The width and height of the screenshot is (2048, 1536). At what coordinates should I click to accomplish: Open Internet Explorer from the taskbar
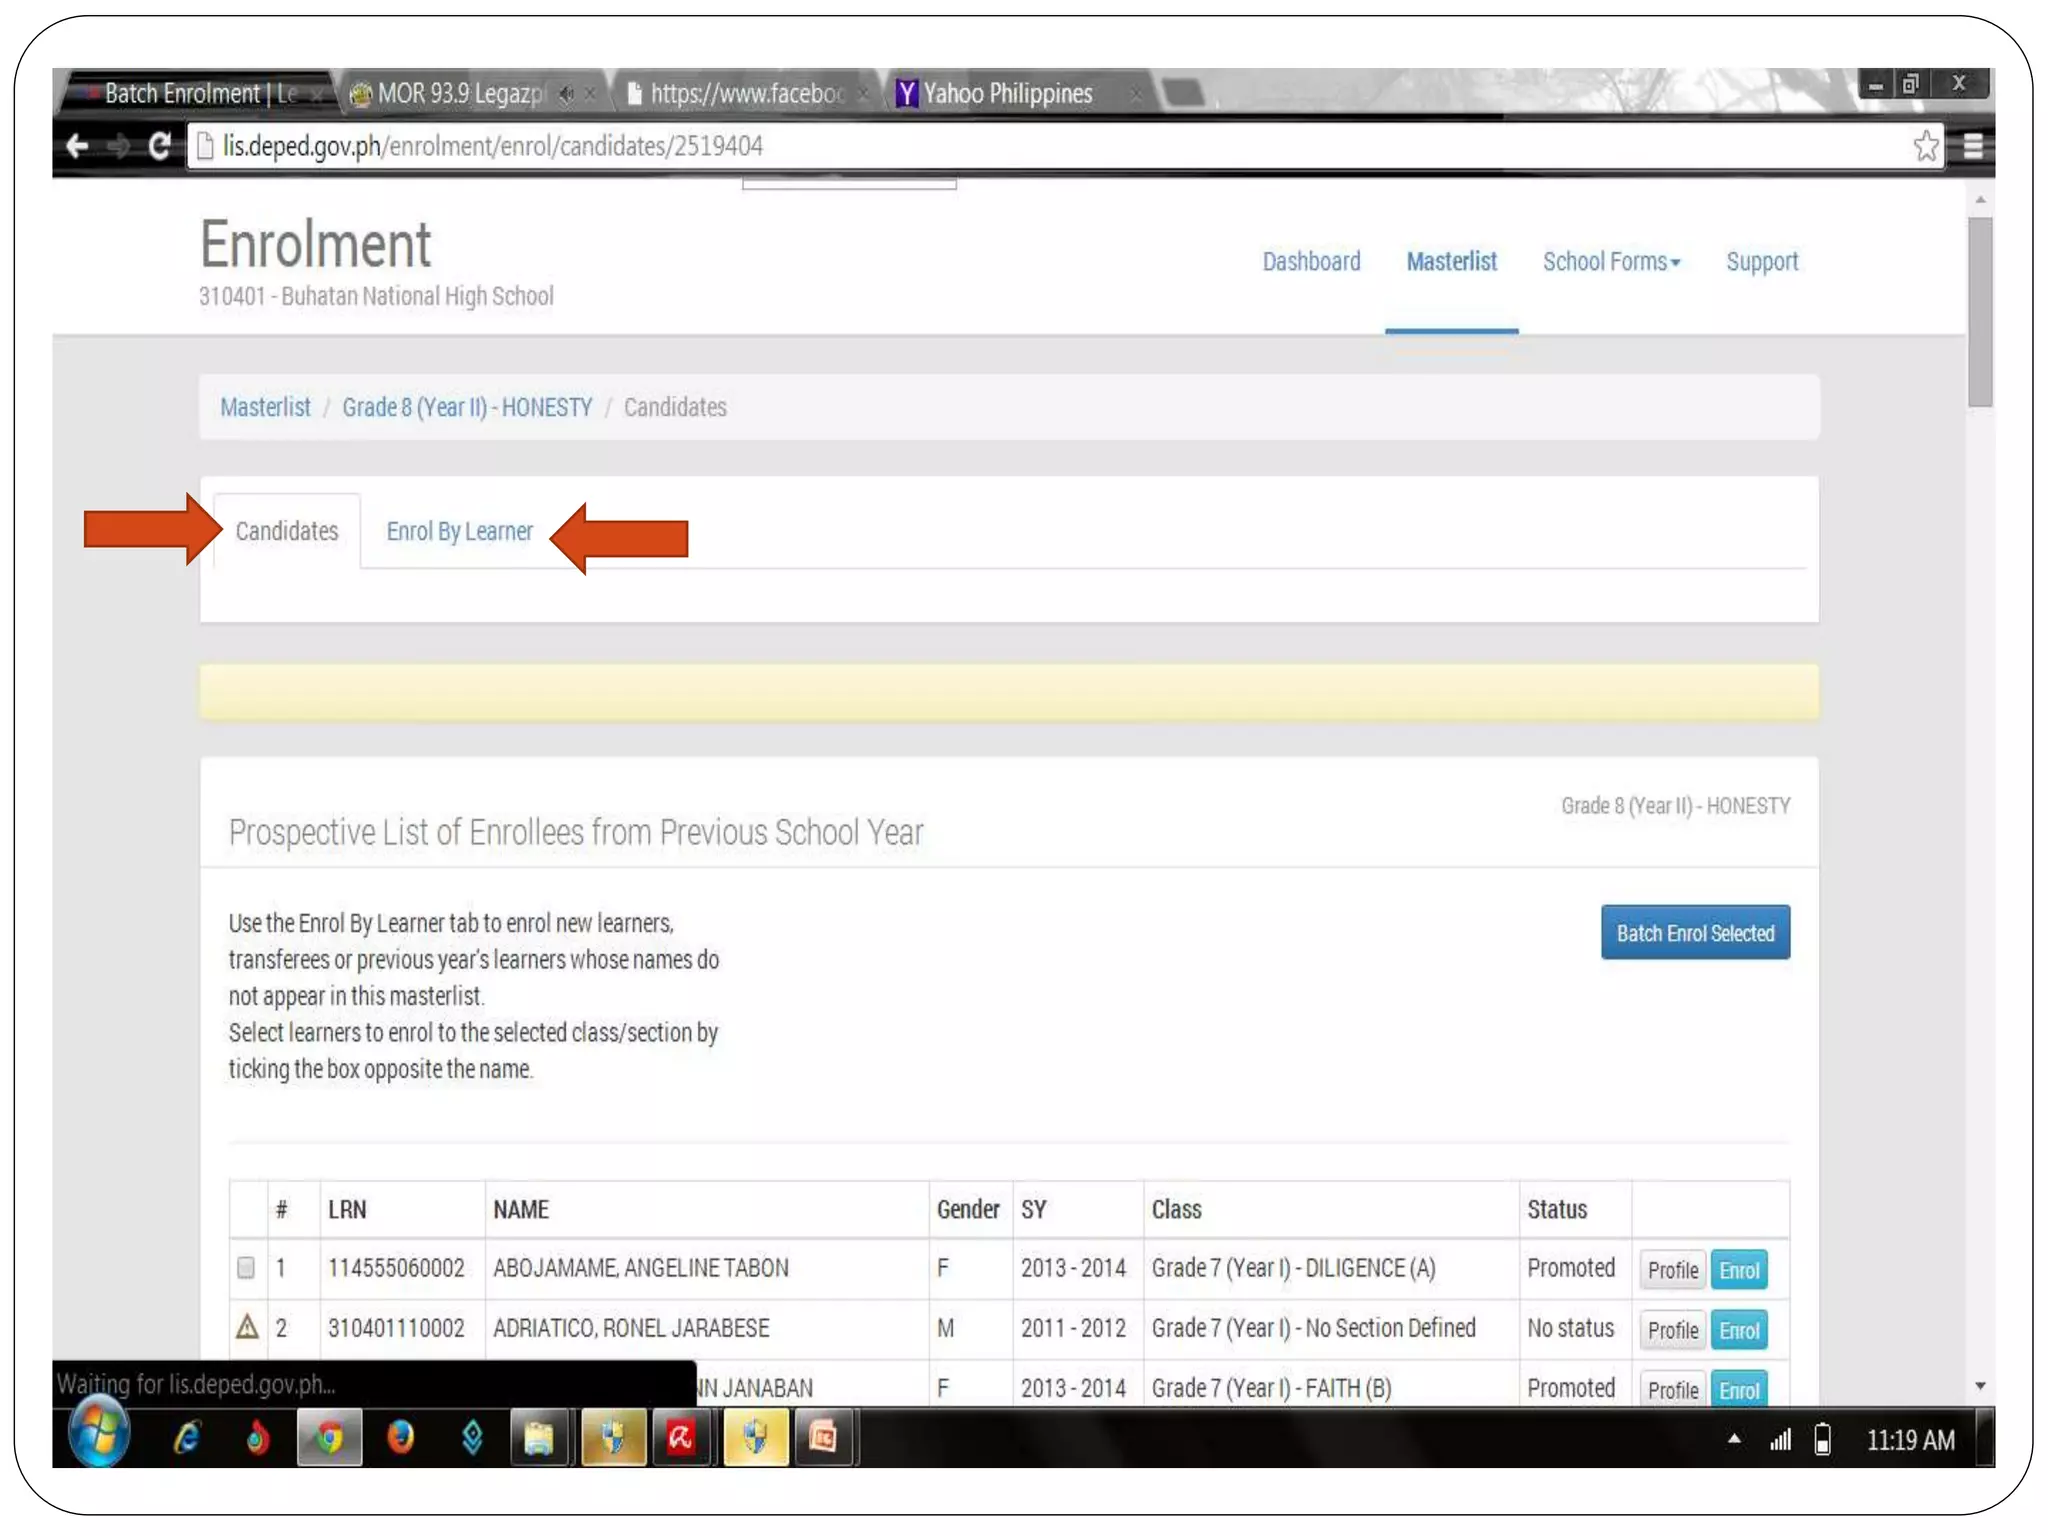click(187, 1438)
